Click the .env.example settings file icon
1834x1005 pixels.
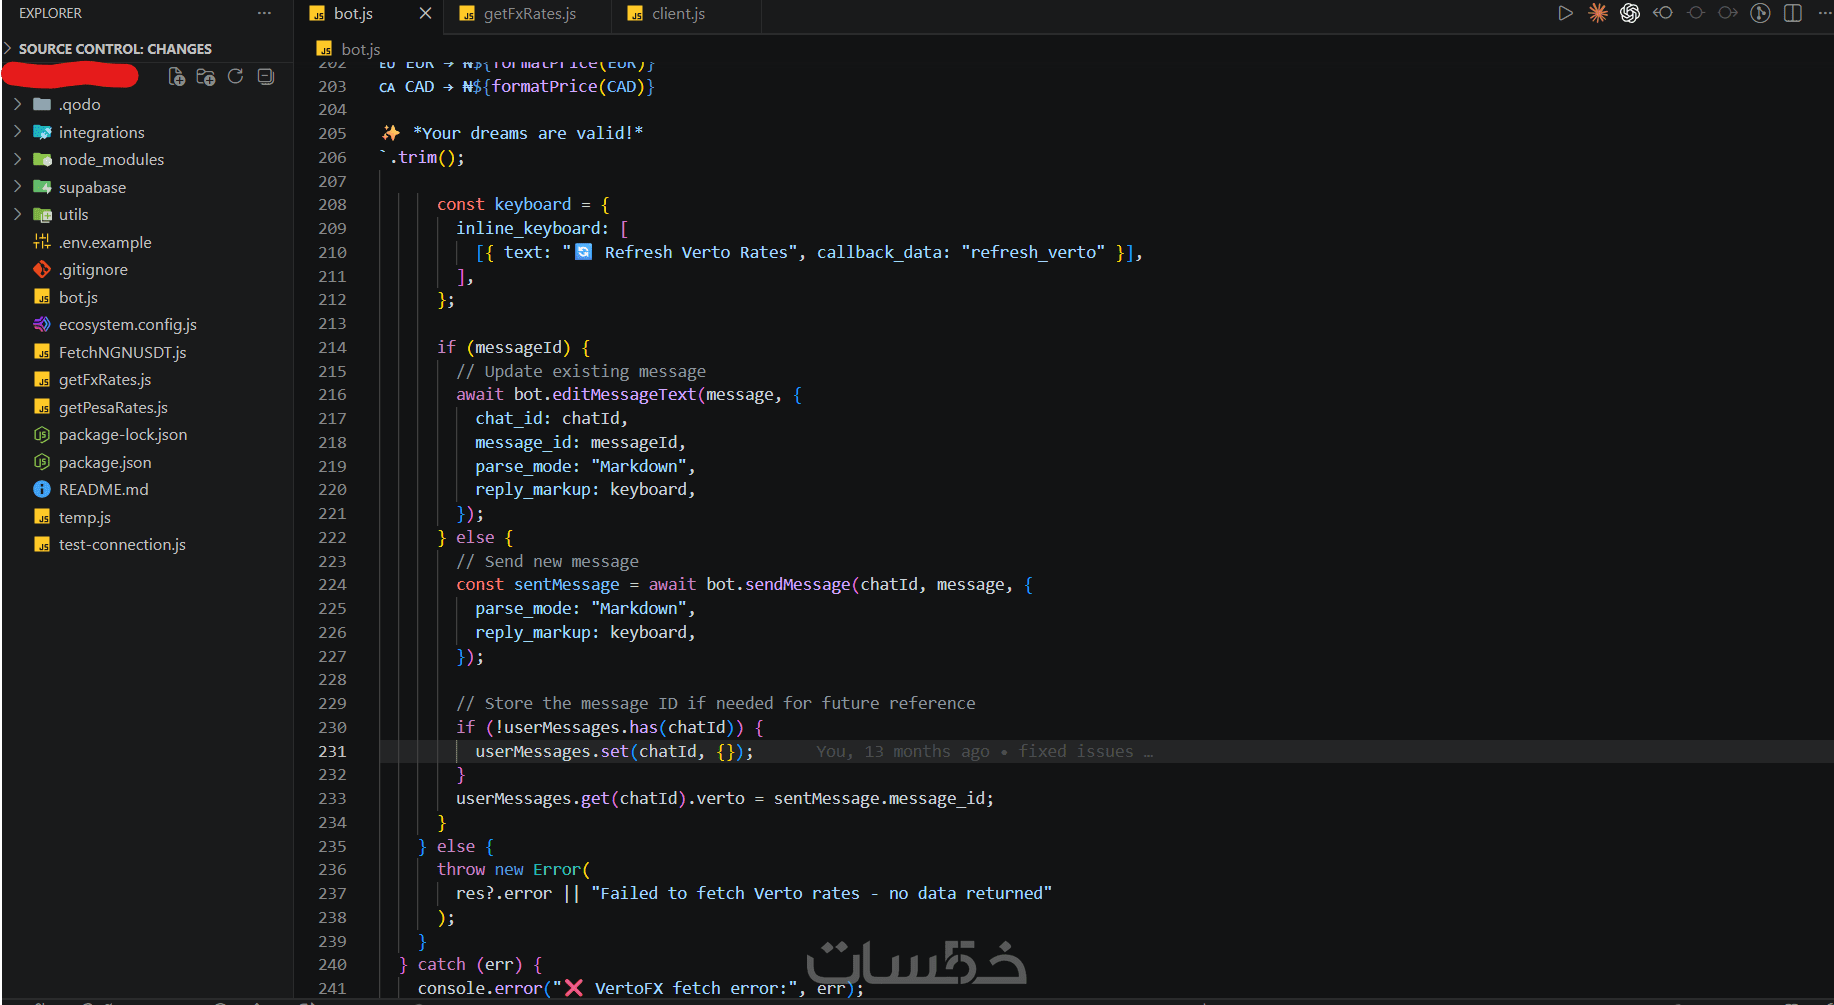42,242
